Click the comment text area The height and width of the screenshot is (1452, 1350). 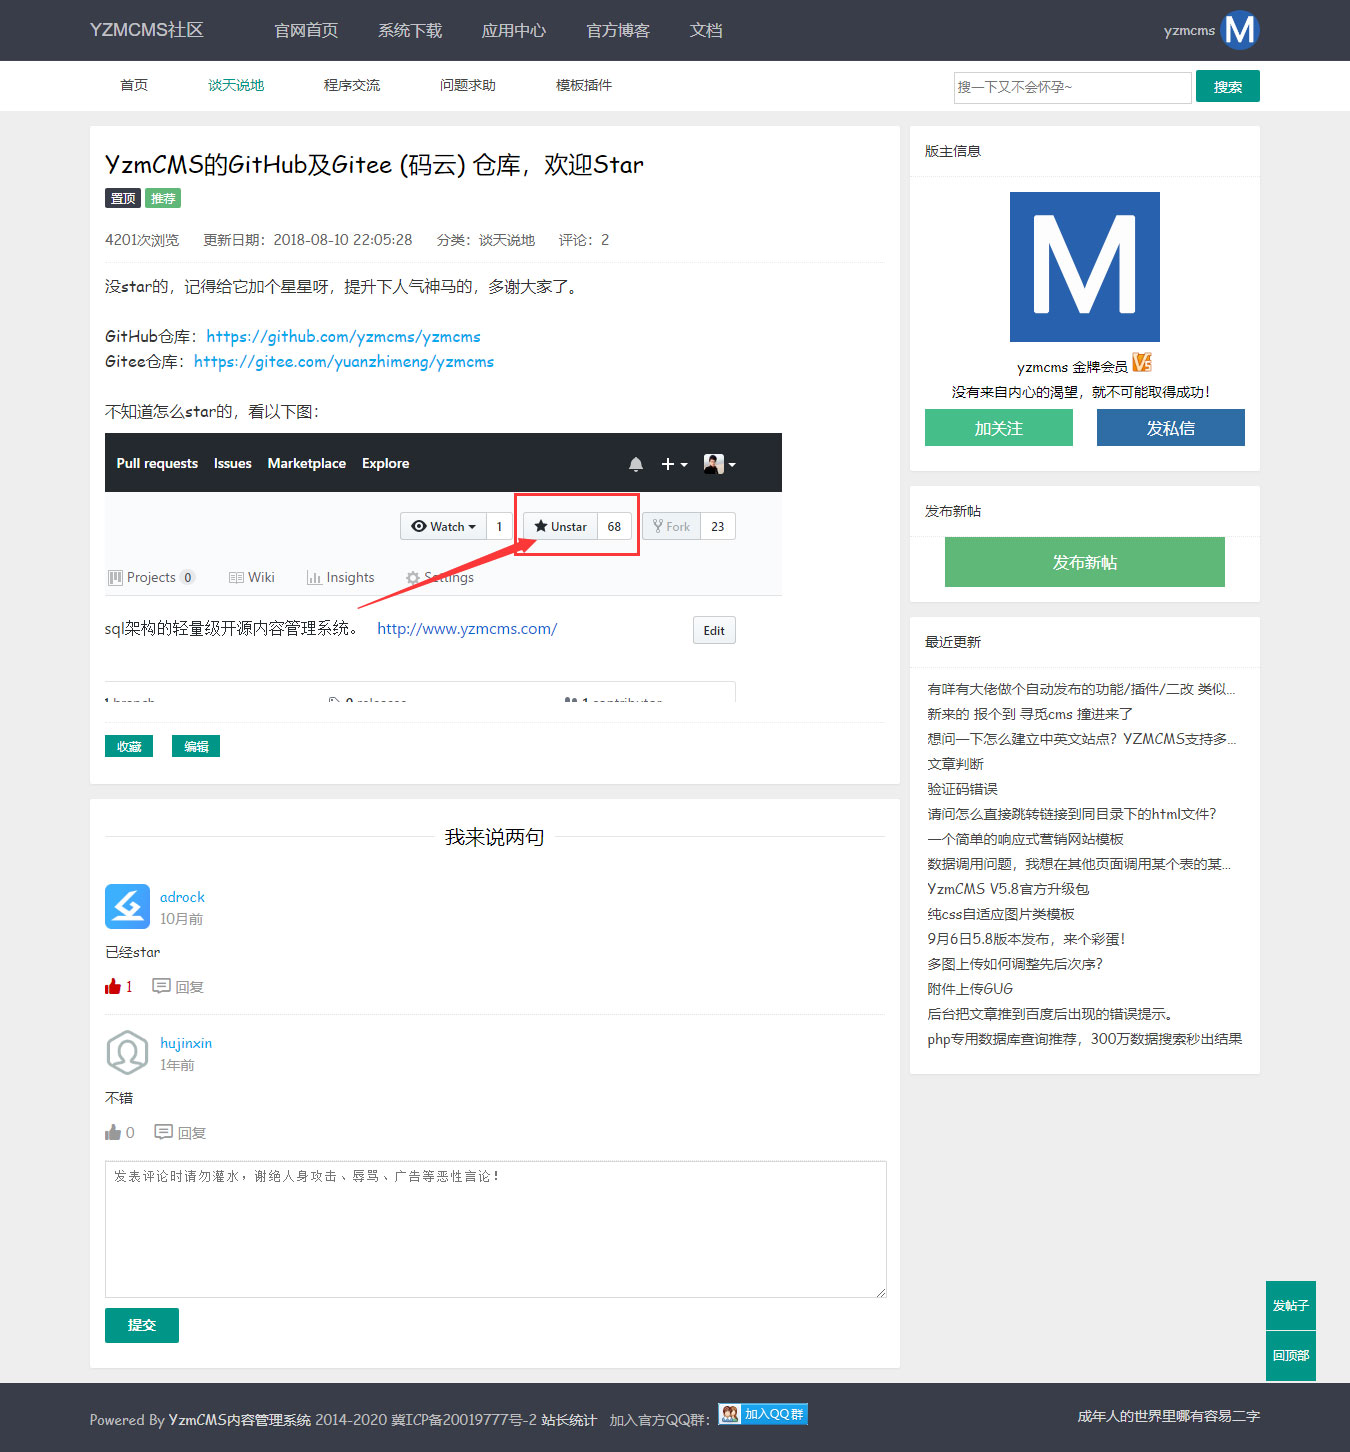[x=495, y=1229]
